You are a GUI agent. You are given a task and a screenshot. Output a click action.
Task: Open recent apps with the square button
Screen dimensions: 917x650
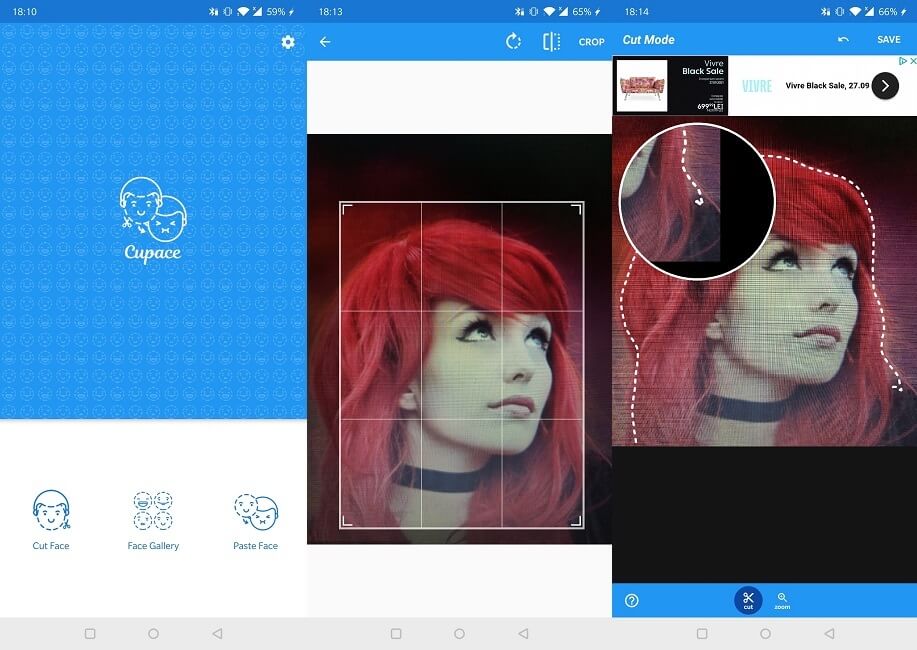[90, 633]
